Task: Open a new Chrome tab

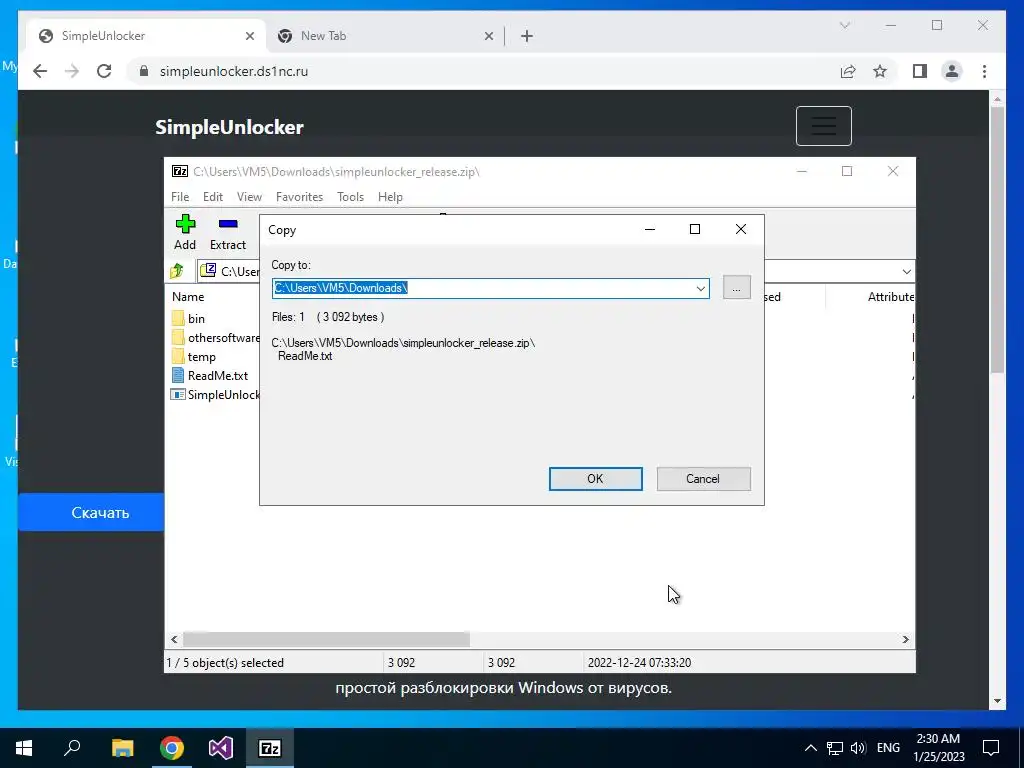Action: pos(527,36)
